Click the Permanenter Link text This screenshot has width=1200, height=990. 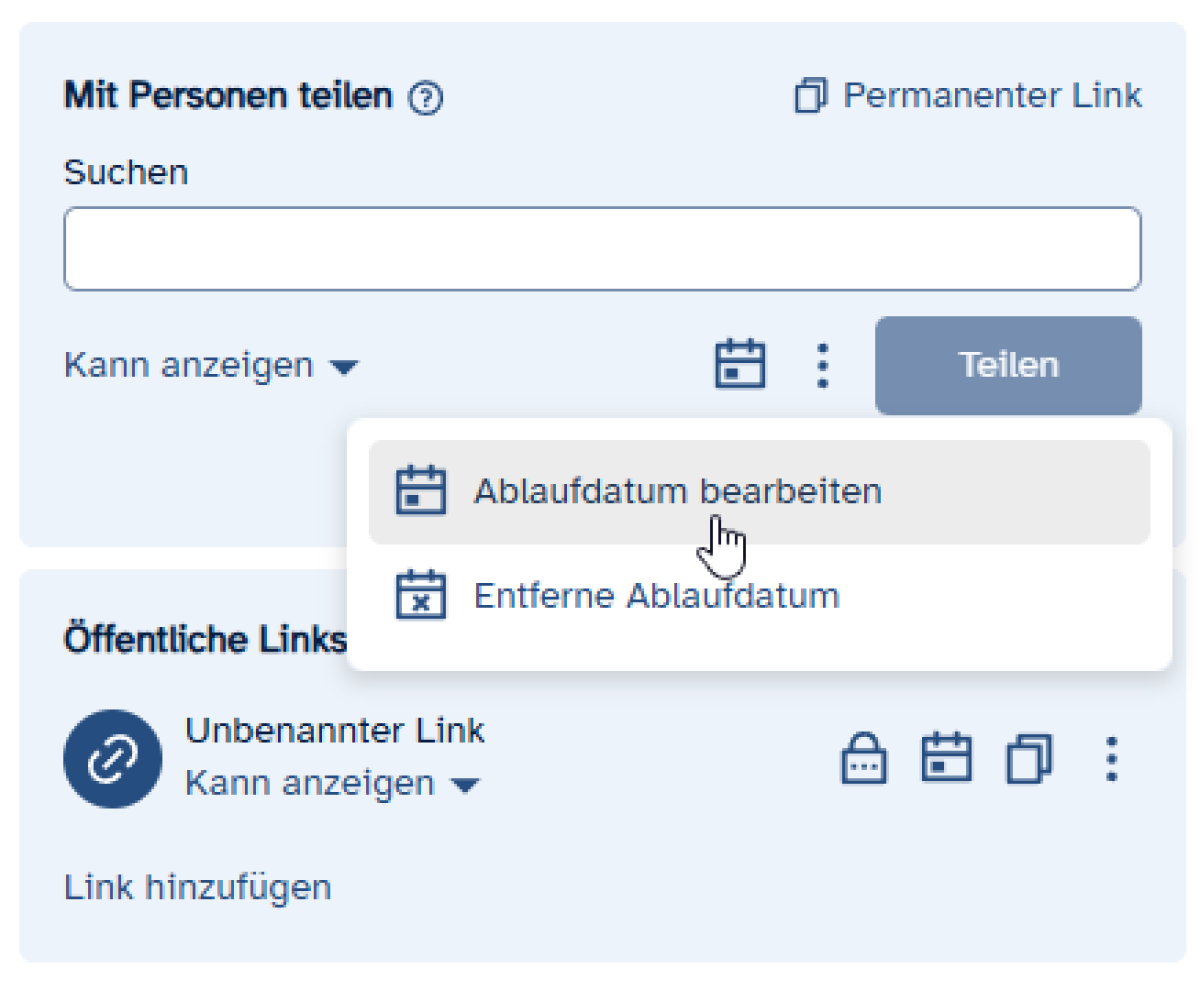(x=992, y=96)
